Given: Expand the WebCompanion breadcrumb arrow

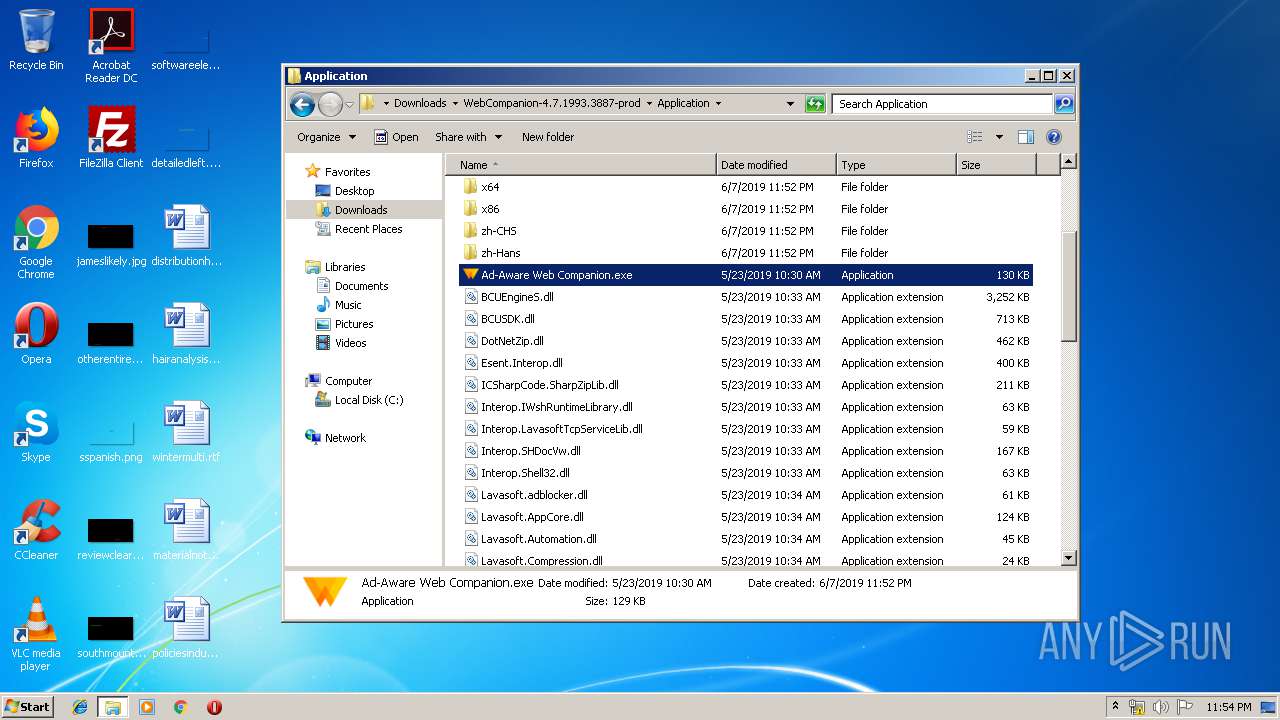Looking at the screenshot, I should 649,104.
